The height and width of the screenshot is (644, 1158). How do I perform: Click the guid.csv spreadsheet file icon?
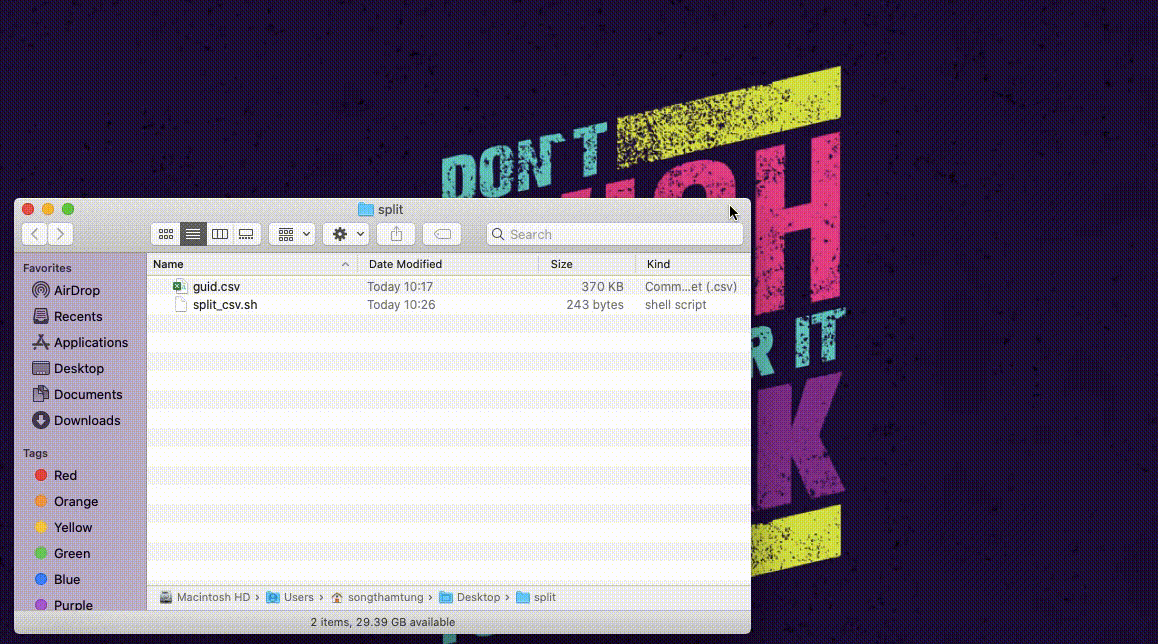tap(179, 287)
